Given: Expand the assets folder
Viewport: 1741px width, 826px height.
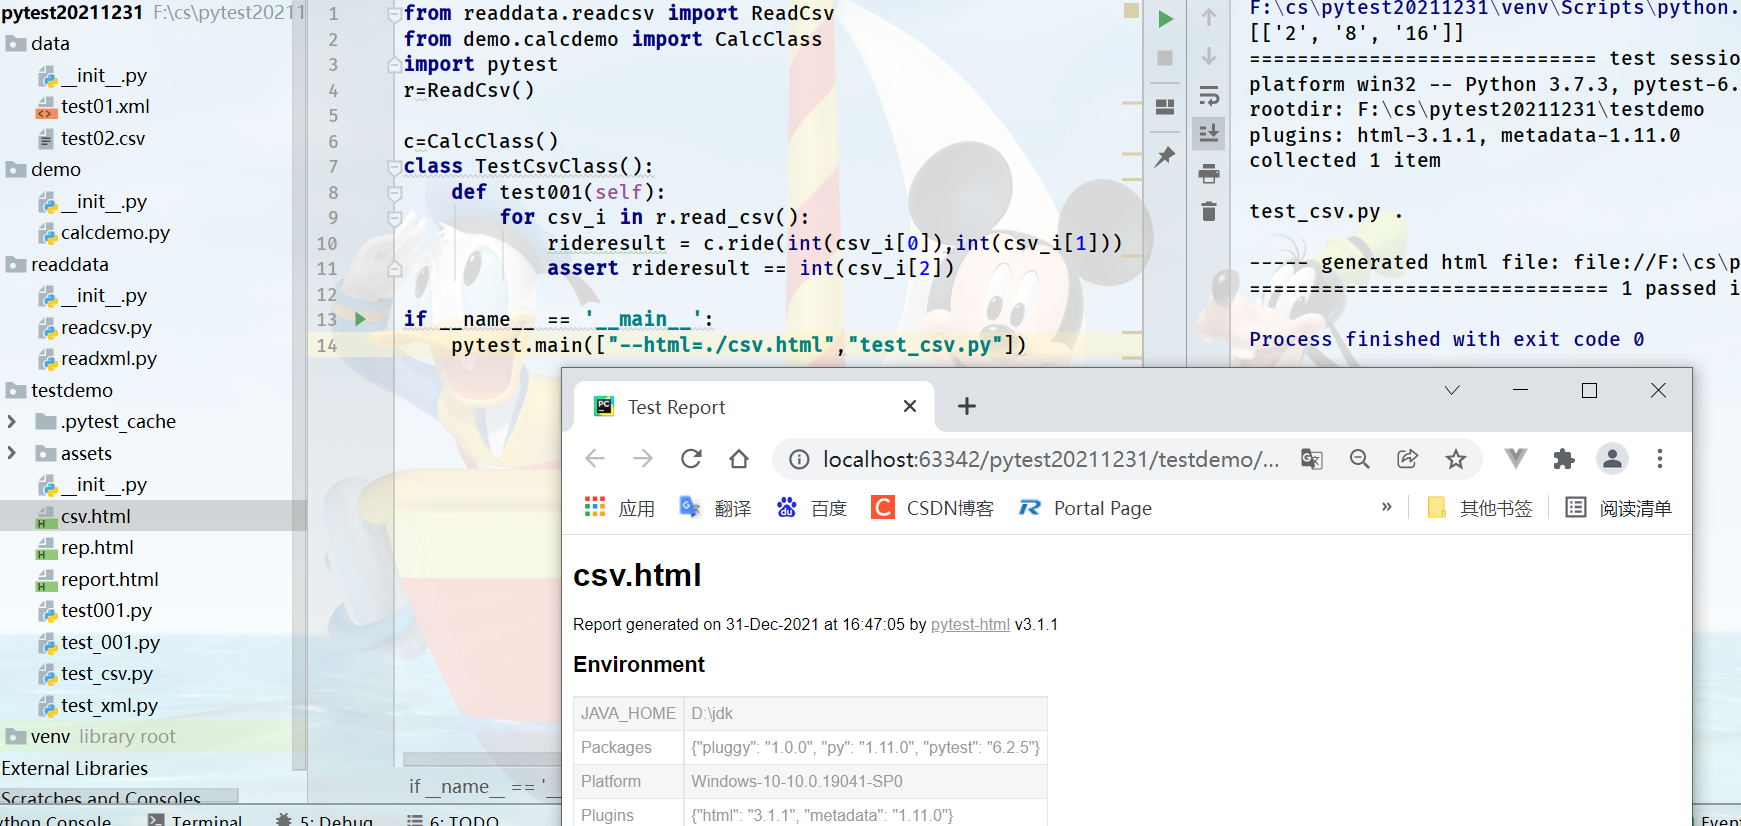Looking at the screenshot, I should pos(12,453).
